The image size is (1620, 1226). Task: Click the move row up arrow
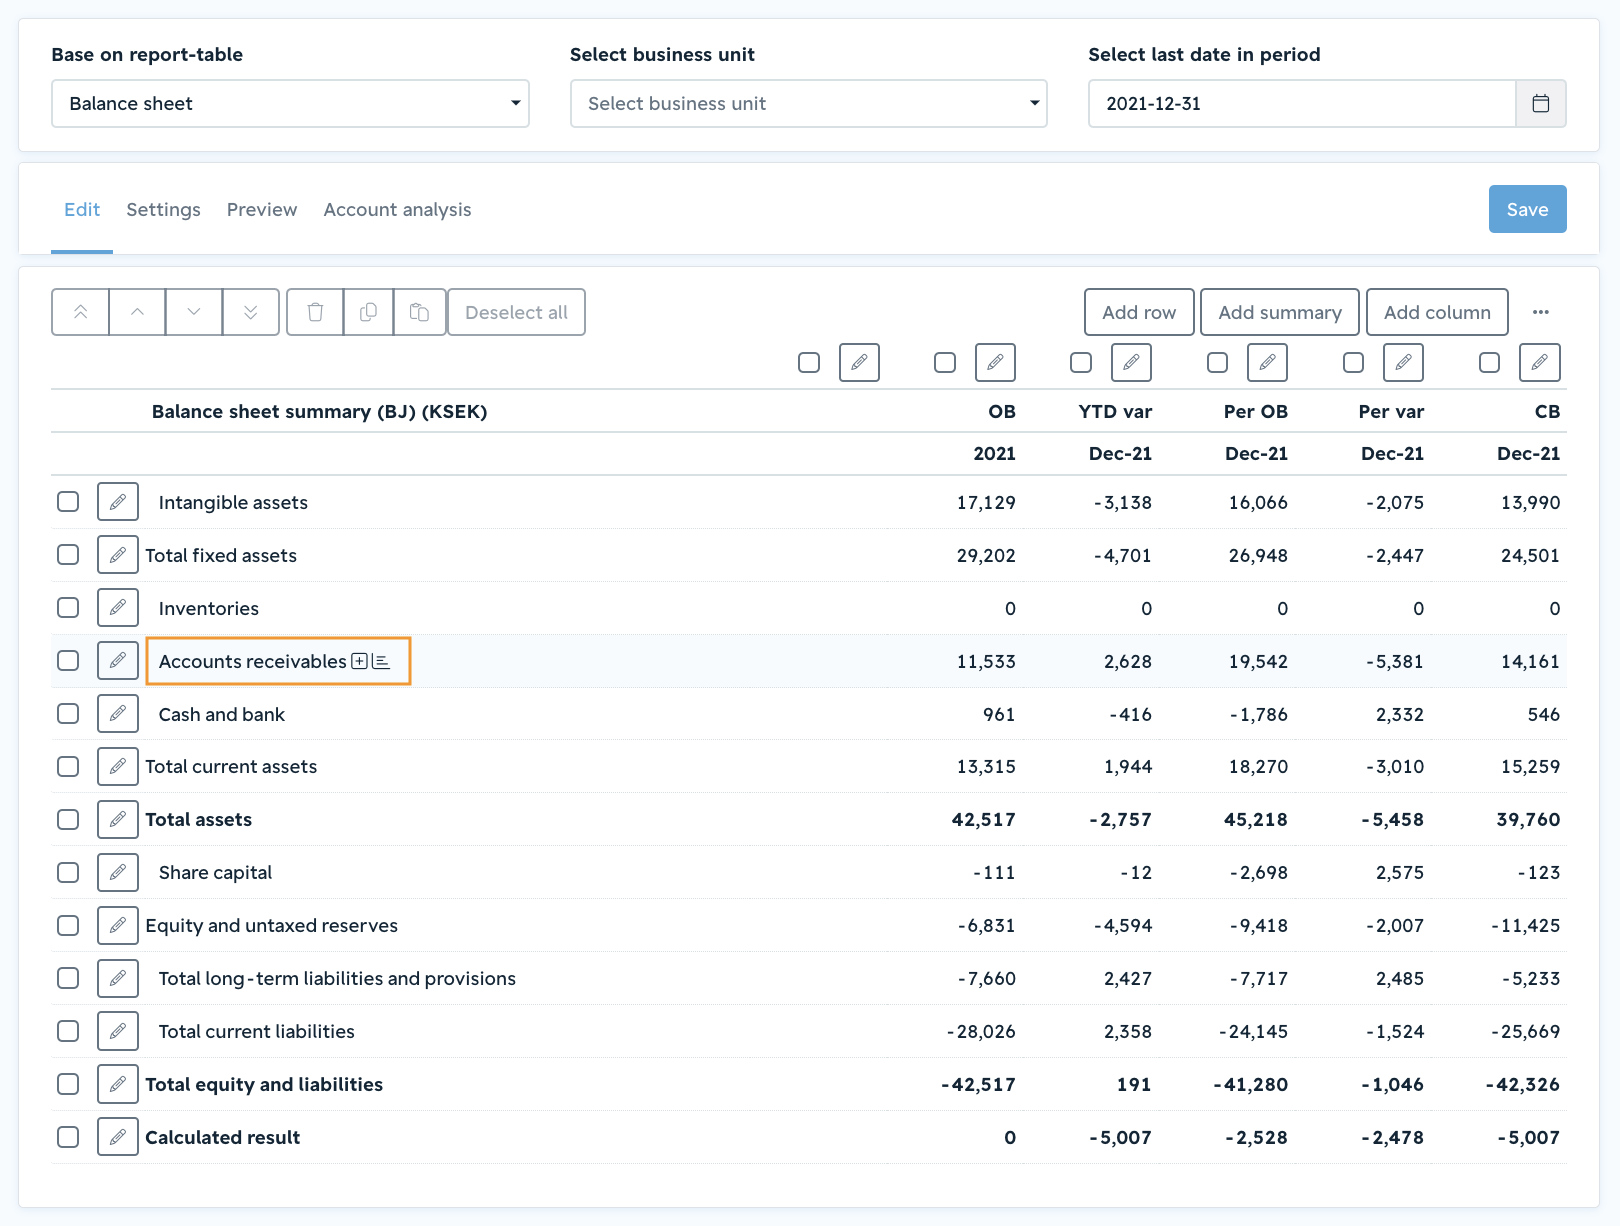[137, 312]
